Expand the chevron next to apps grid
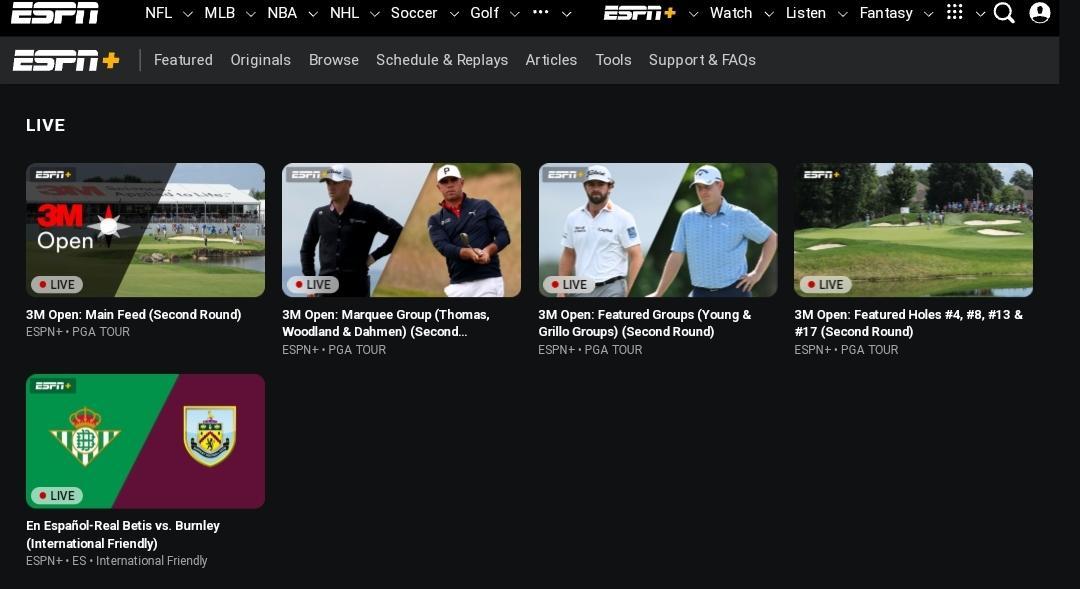 pyautogui.click(x=980, y=14)
